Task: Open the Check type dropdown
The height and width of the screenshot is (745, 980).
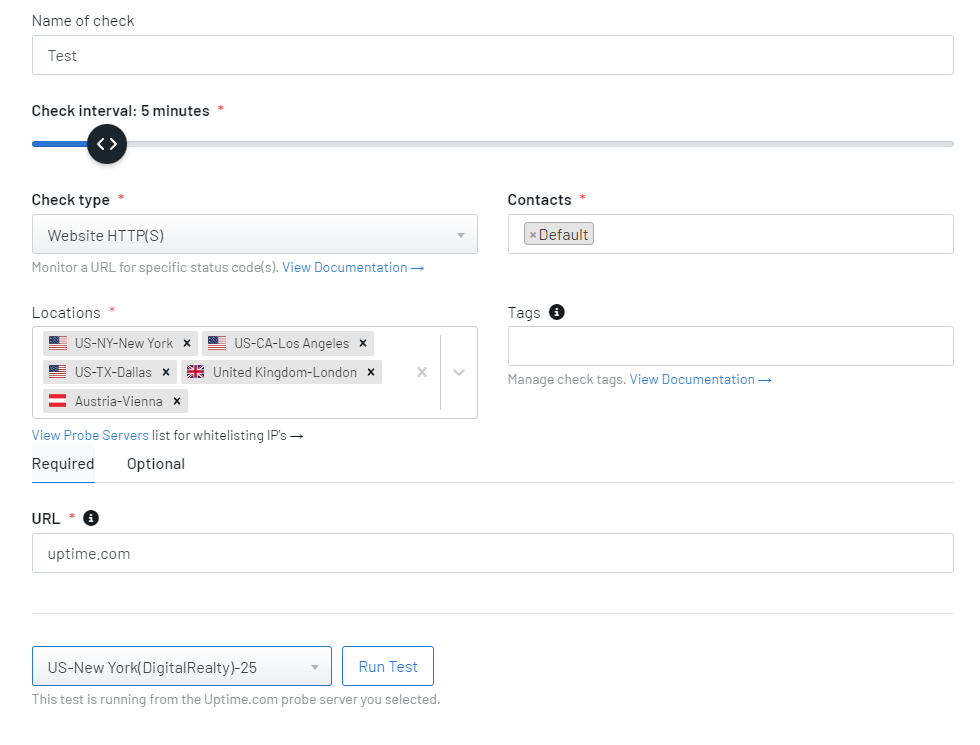Action: pos(254,234)
